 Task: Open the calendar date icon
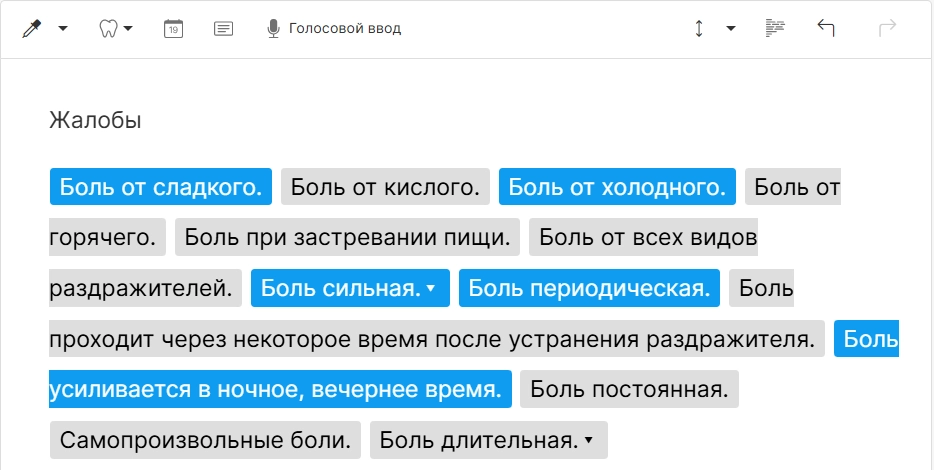coord(174,28)
